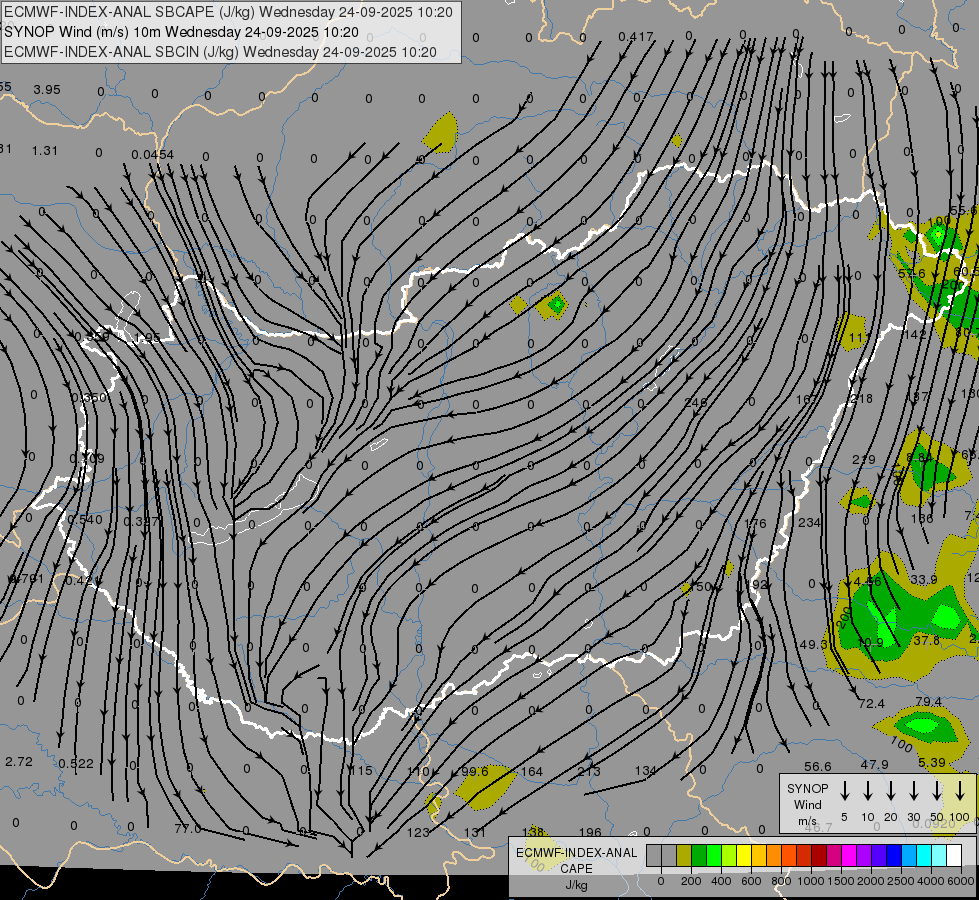The height and width of the screenshot is (900, 979).
Task: Click the wind arrow above 5 m/s
Action: pos(844,790)
